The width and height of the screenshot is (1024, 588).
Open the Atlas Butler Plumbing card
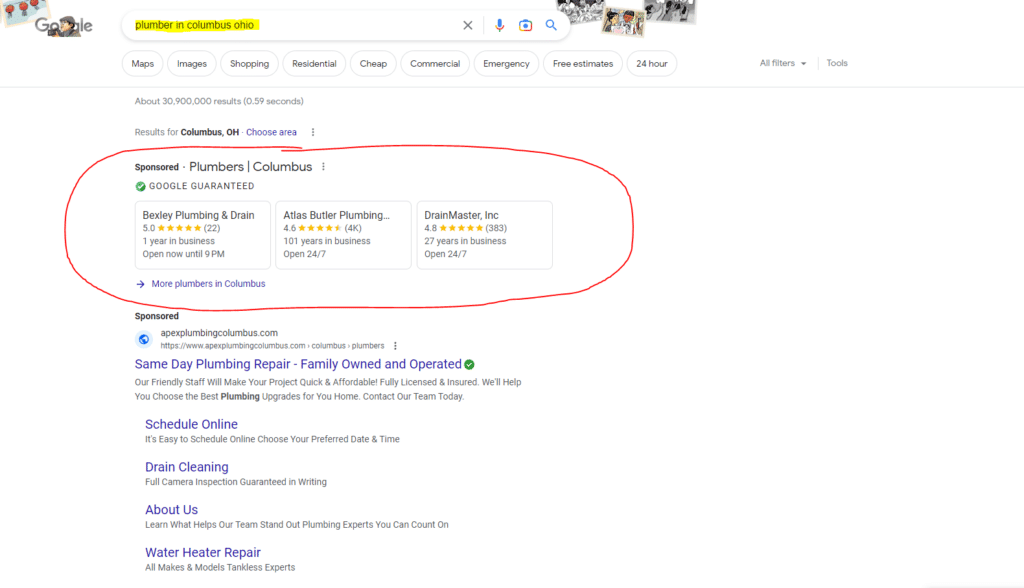pyautogui.click(x=344, y=235)
